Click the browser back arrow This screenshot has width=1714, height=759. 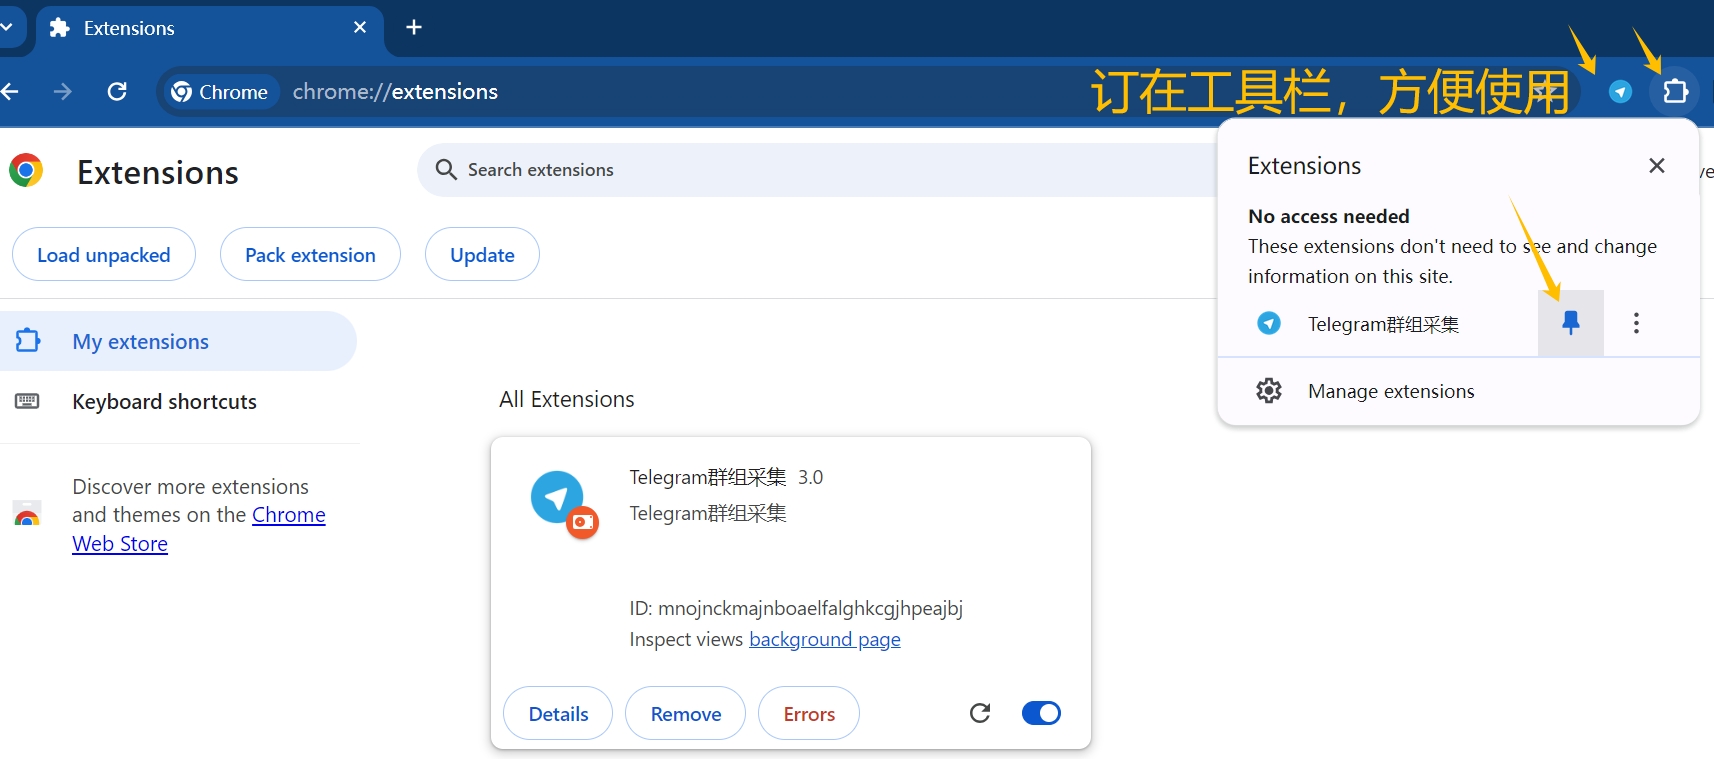pyautogui.click(x=10, y=92)
